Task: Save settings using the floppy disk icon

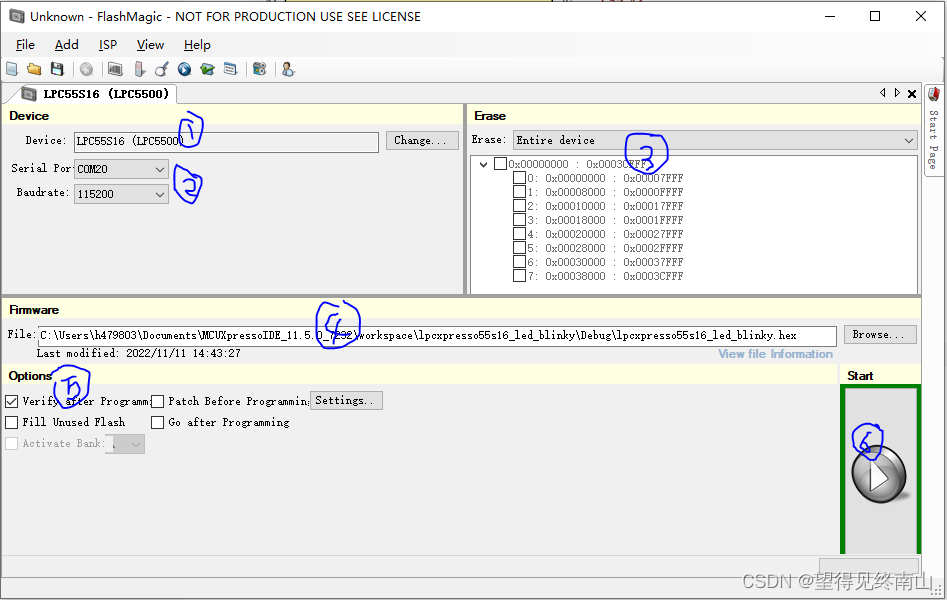Action: click(x=58, y=69)
